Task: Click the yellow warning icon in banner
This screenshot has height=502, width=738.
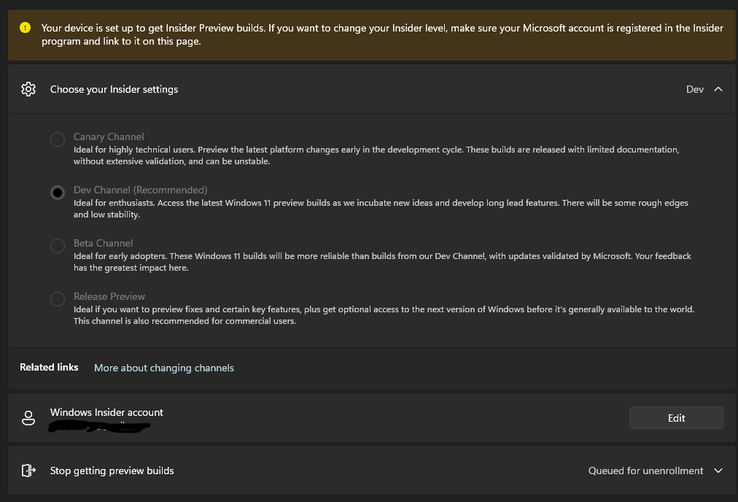Action: coord(26,28)
